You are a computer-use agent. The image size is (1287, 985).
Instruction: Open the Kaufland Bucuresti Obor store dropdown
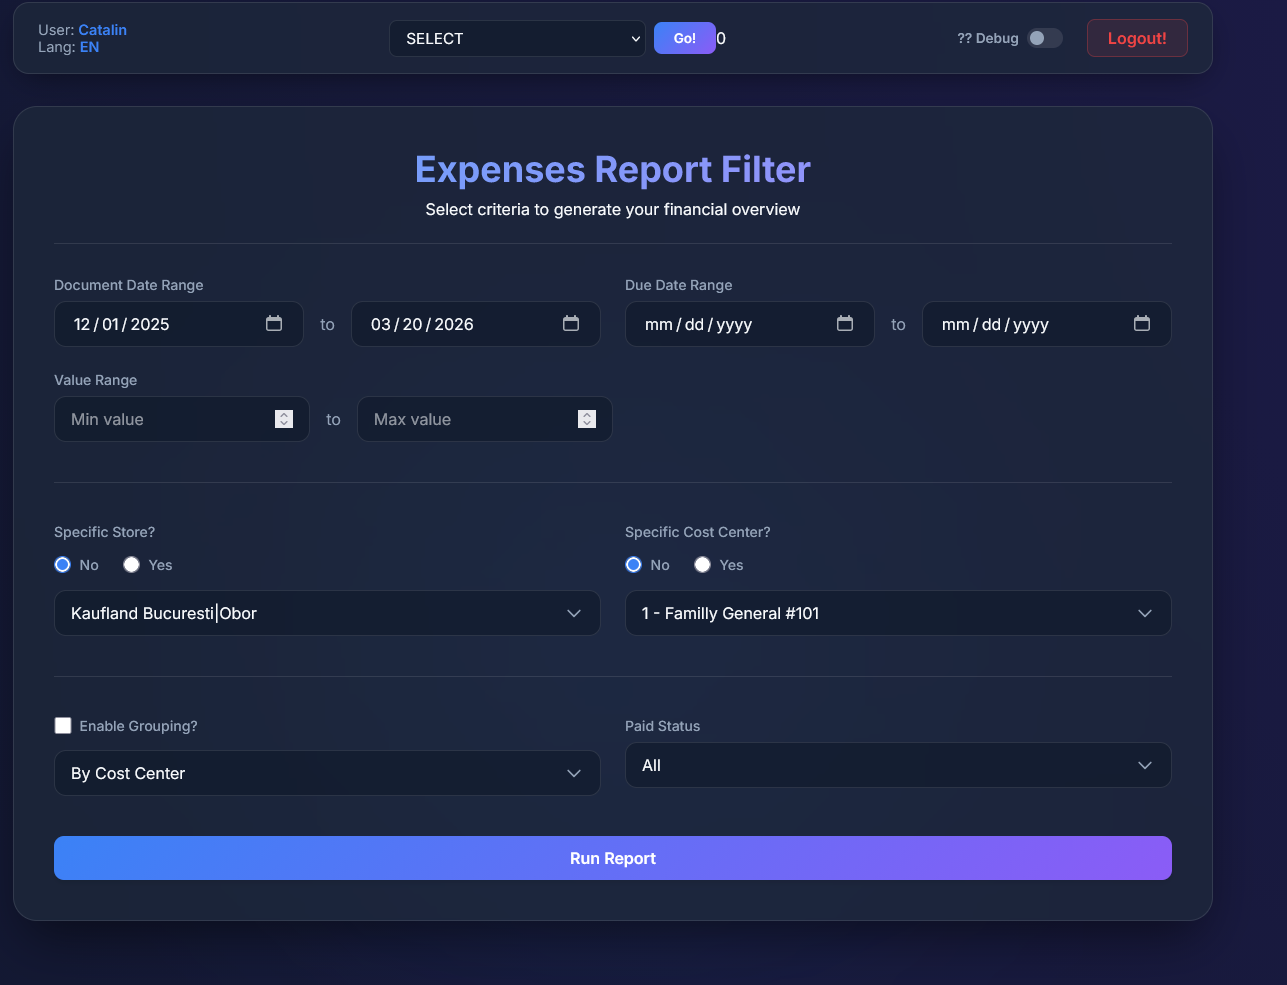[327, 613]
